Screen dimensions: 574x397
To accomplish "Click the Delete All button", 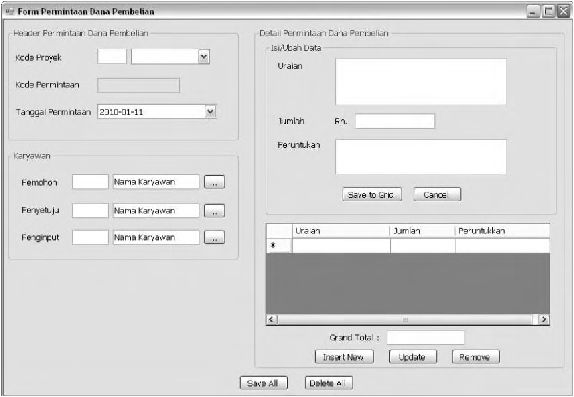I will 329,383.
